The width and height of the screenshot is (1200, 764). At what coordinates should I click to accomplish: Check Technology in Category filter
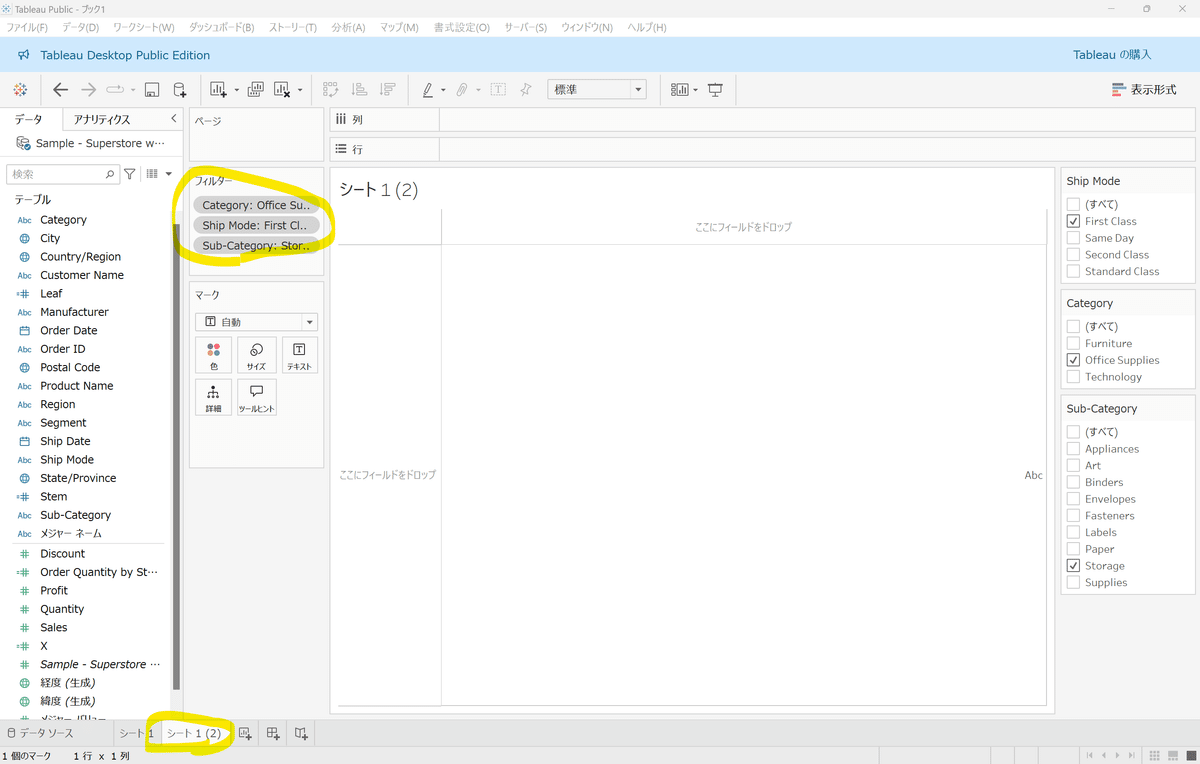[1073, 377]
